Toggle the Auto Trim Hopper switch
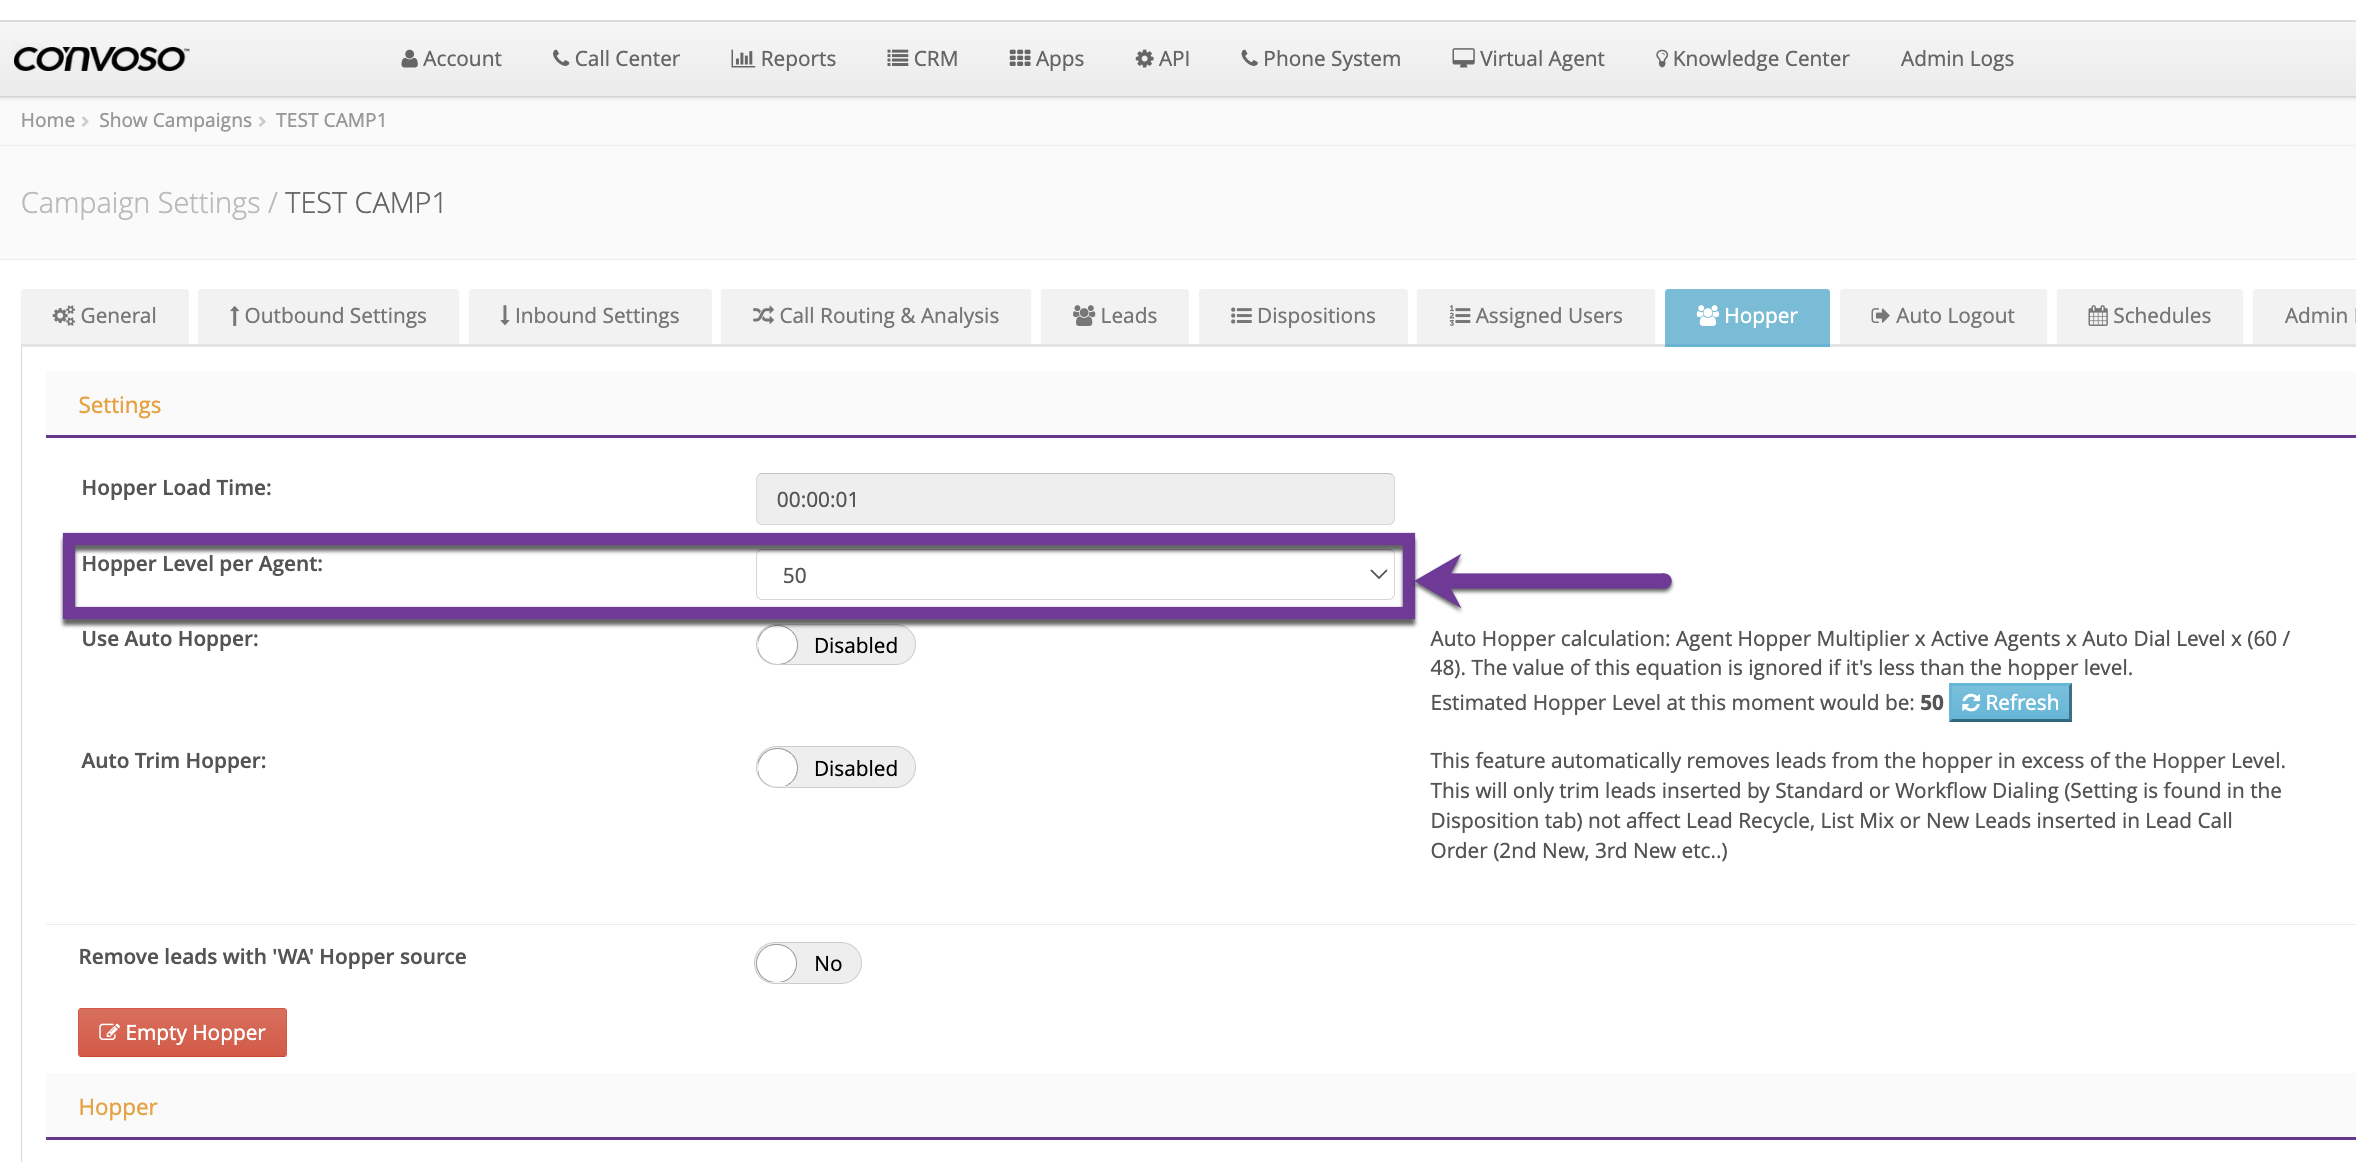 point(834,768)
